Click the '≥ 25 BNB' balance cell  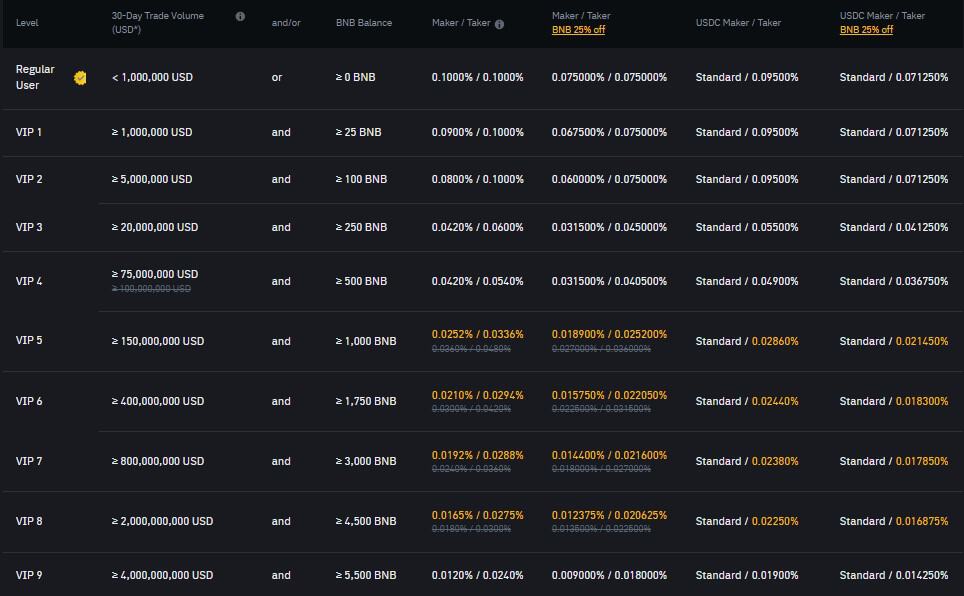pos(358,132)
